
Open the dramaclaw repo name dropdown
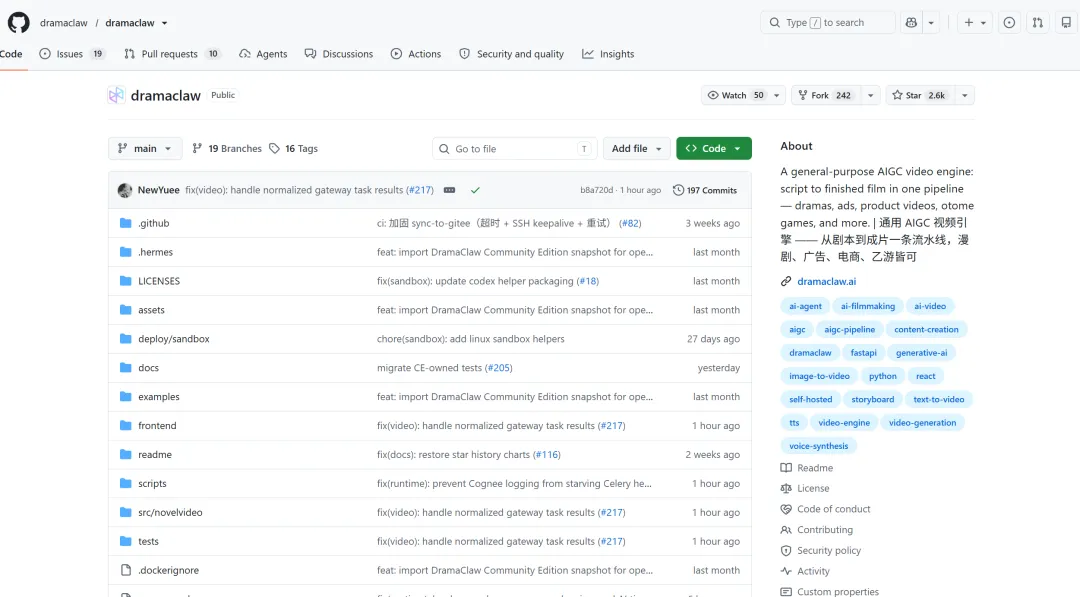(x=165, y=23)
